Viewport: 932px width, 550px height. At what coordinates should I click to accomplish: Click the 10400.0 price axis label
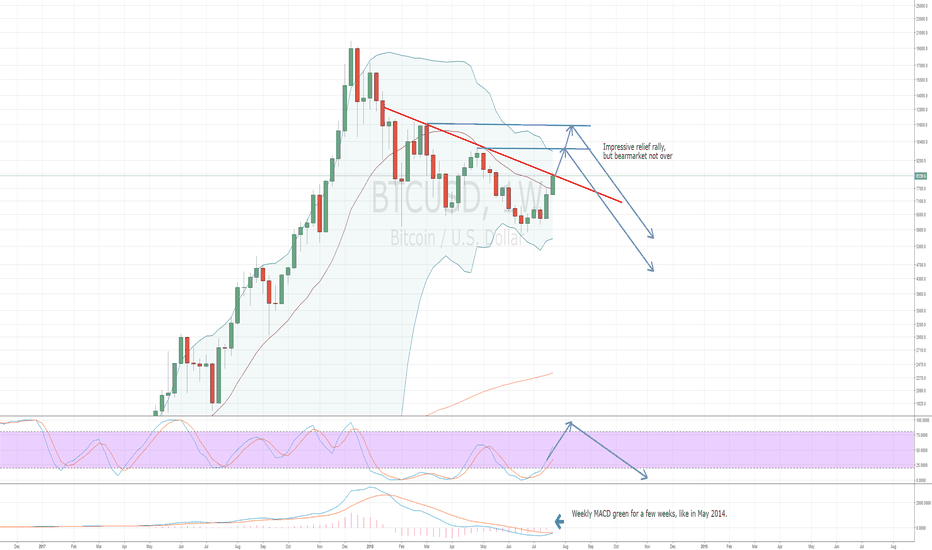pyautogui.click(x=921, y=142)
